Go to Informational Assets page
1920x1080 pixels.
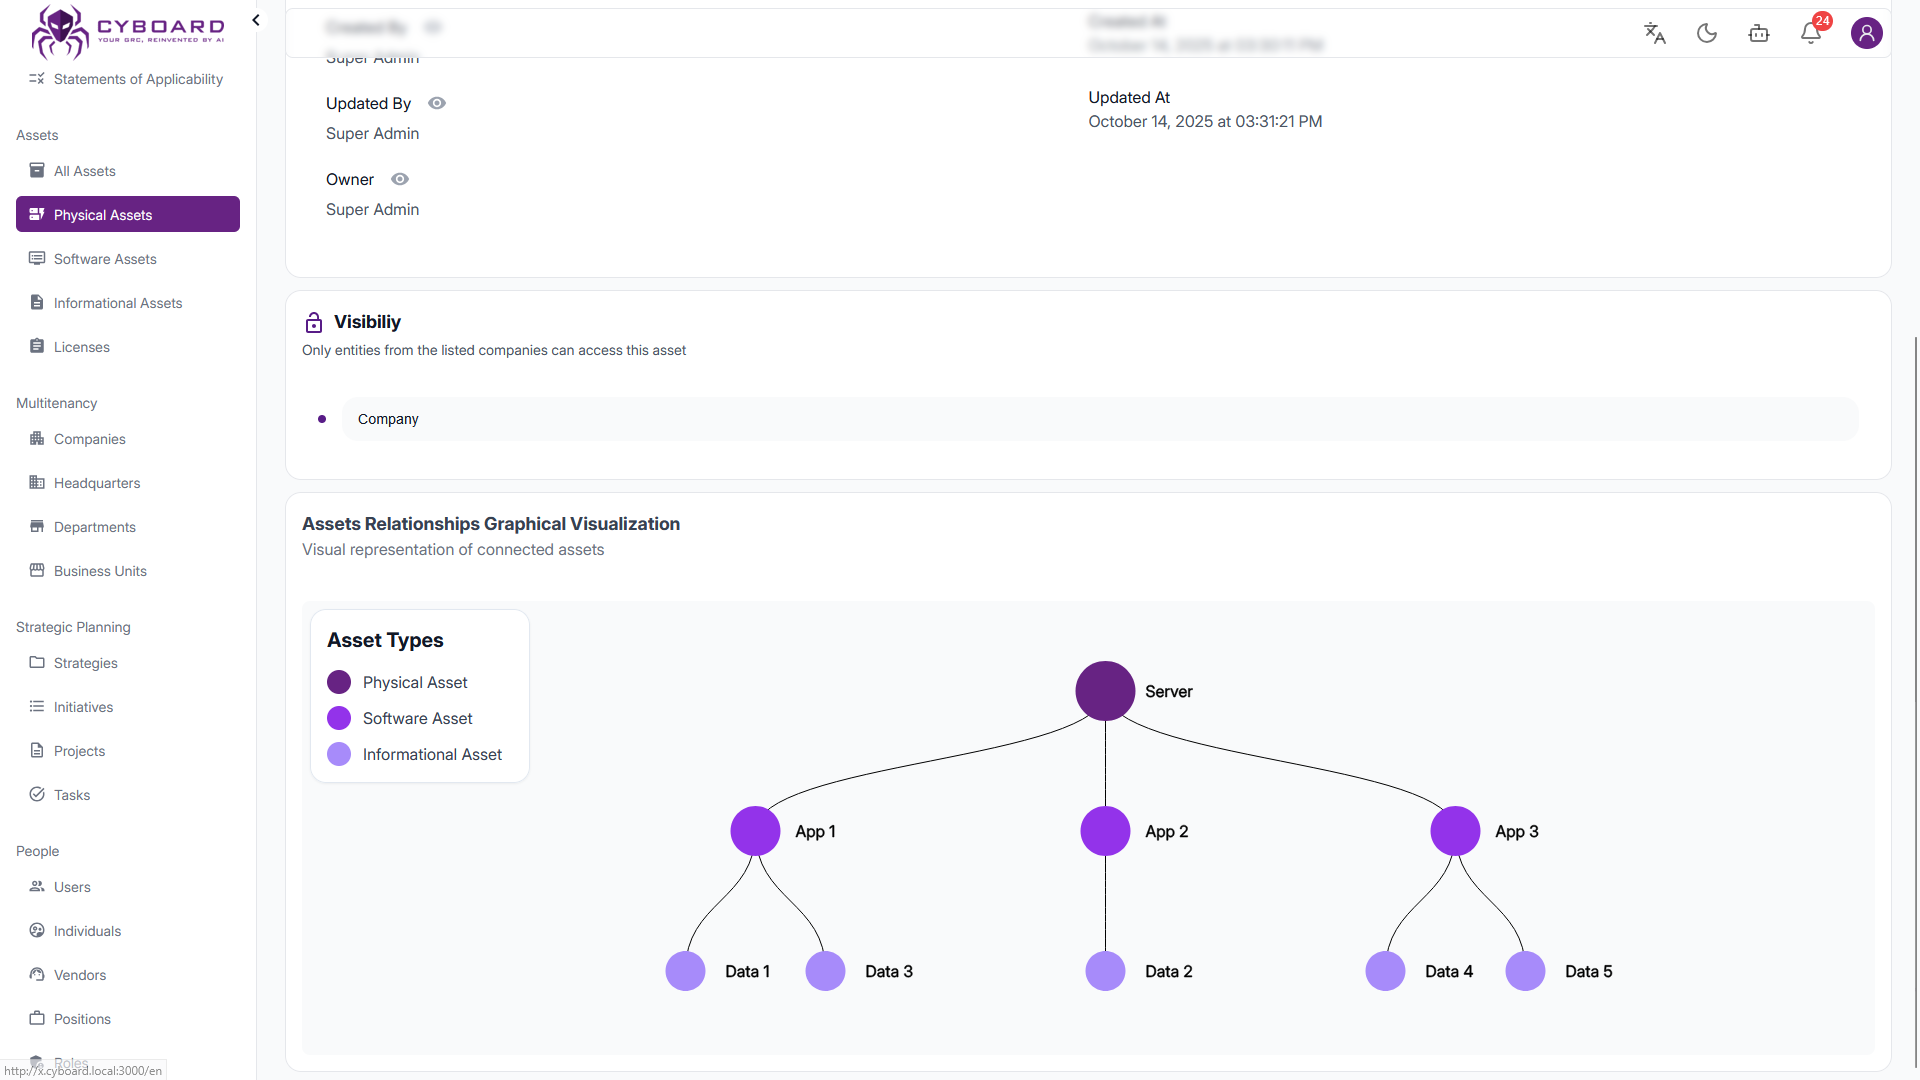[117, 303]
